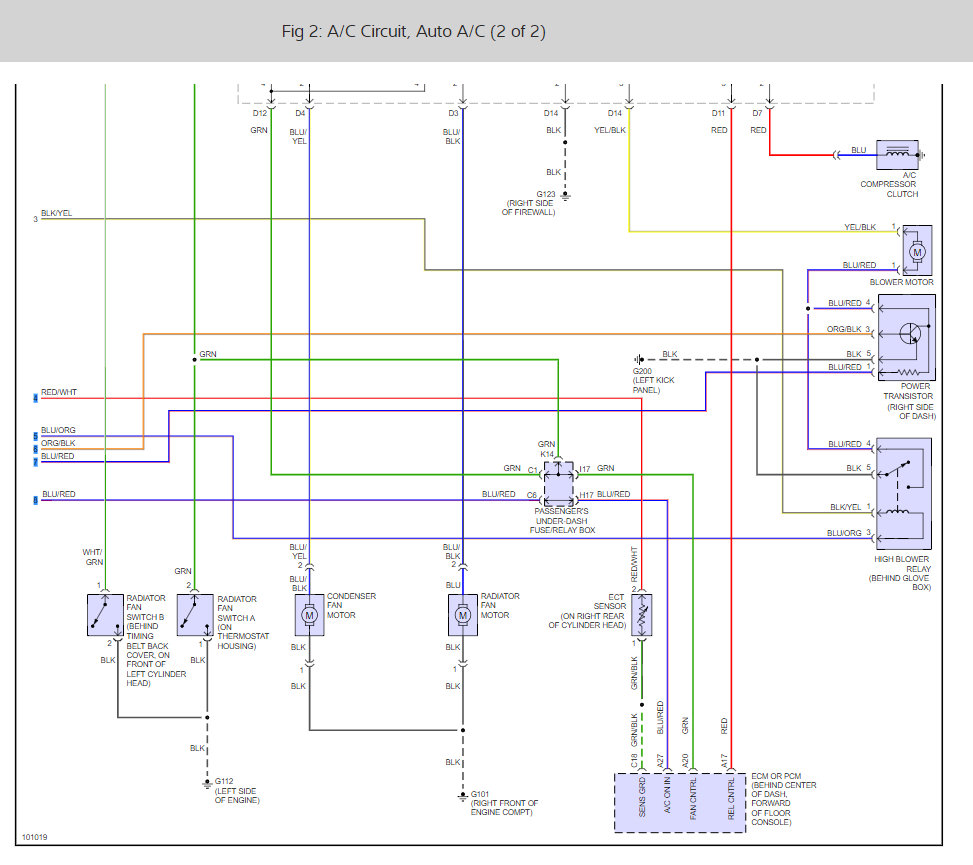This screenshot has width=973, height=865.
Task: Click the 'A/C ON IN' pin inside the ECM
Action: click(x=668, y=795)
